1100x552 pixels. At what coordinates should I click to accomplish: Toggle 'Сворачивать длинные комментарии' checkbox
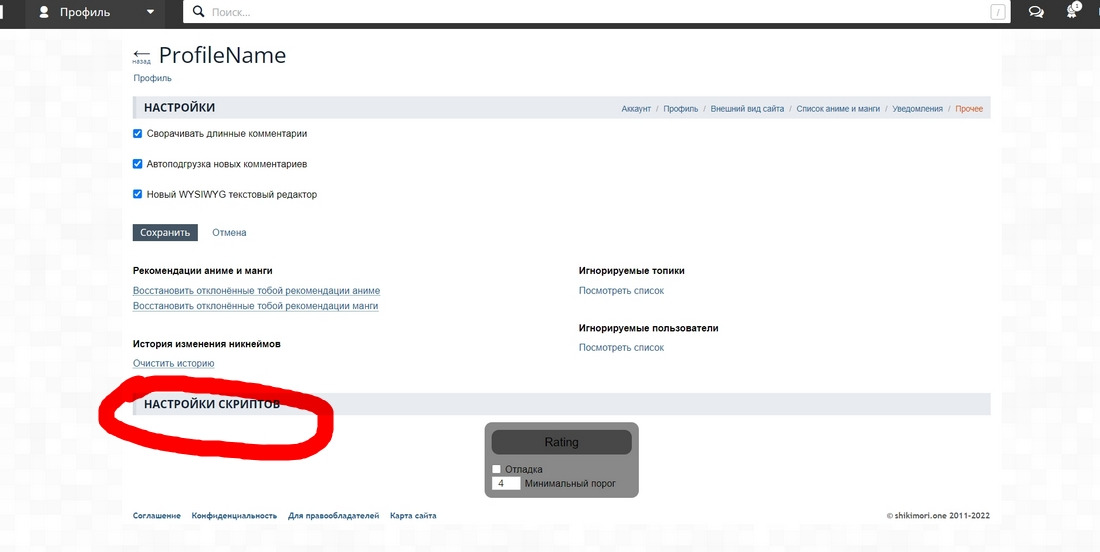click(x=138, y=133)
